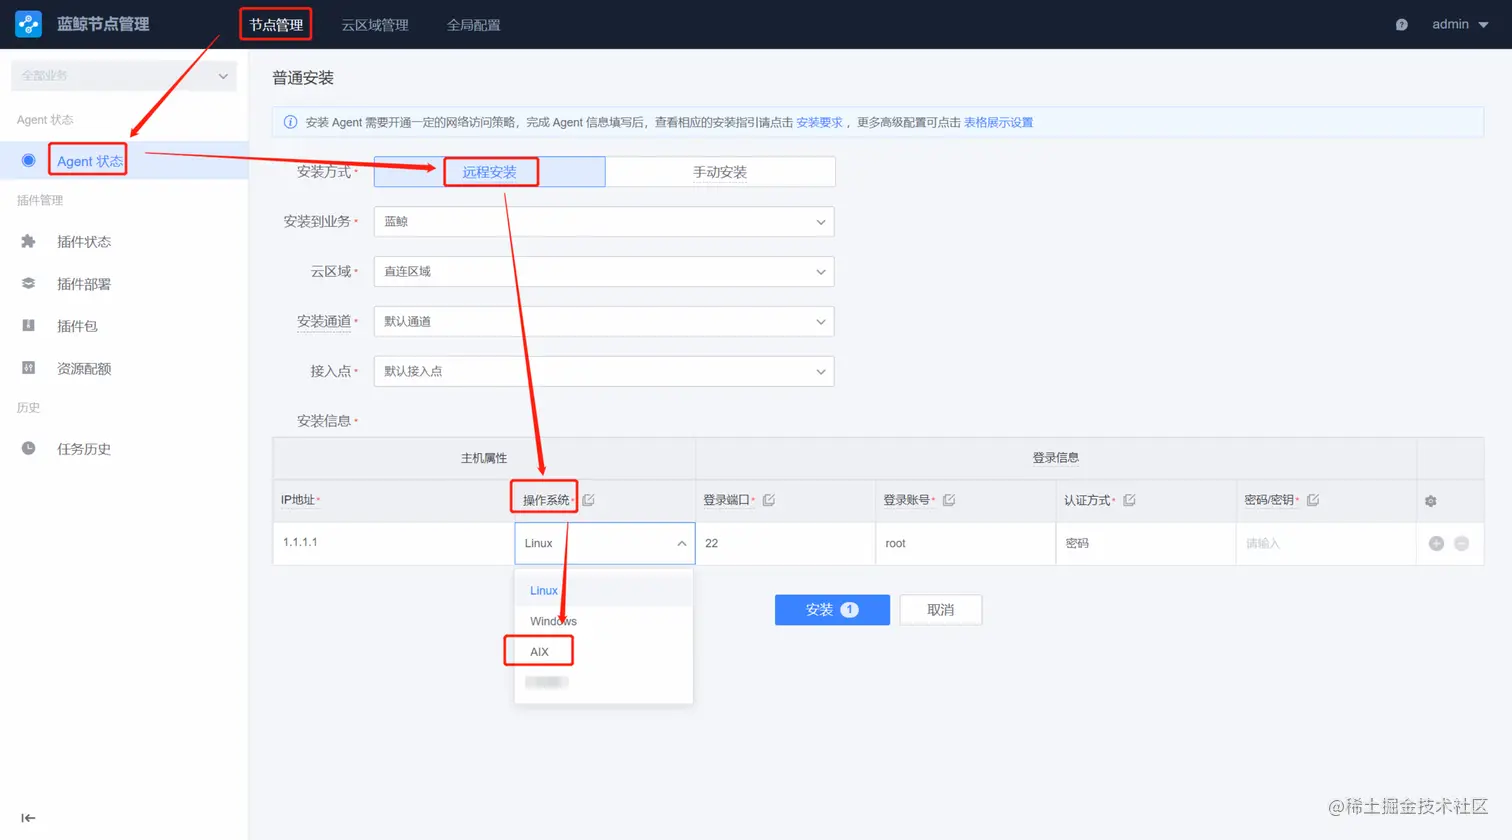
Task: Click the 资源配额 quota icon
Action: tap(28, 368)
